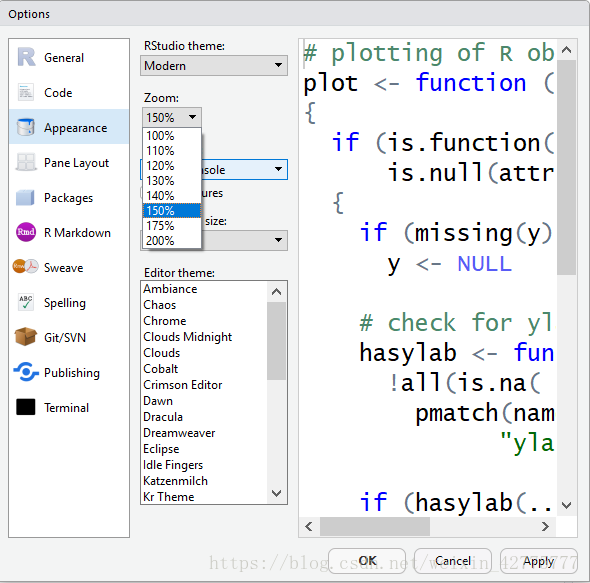This screenshot has width=590, height=583.
Task: Click the Cancel button
Action: pyautogui.click(x=453, y=560)
